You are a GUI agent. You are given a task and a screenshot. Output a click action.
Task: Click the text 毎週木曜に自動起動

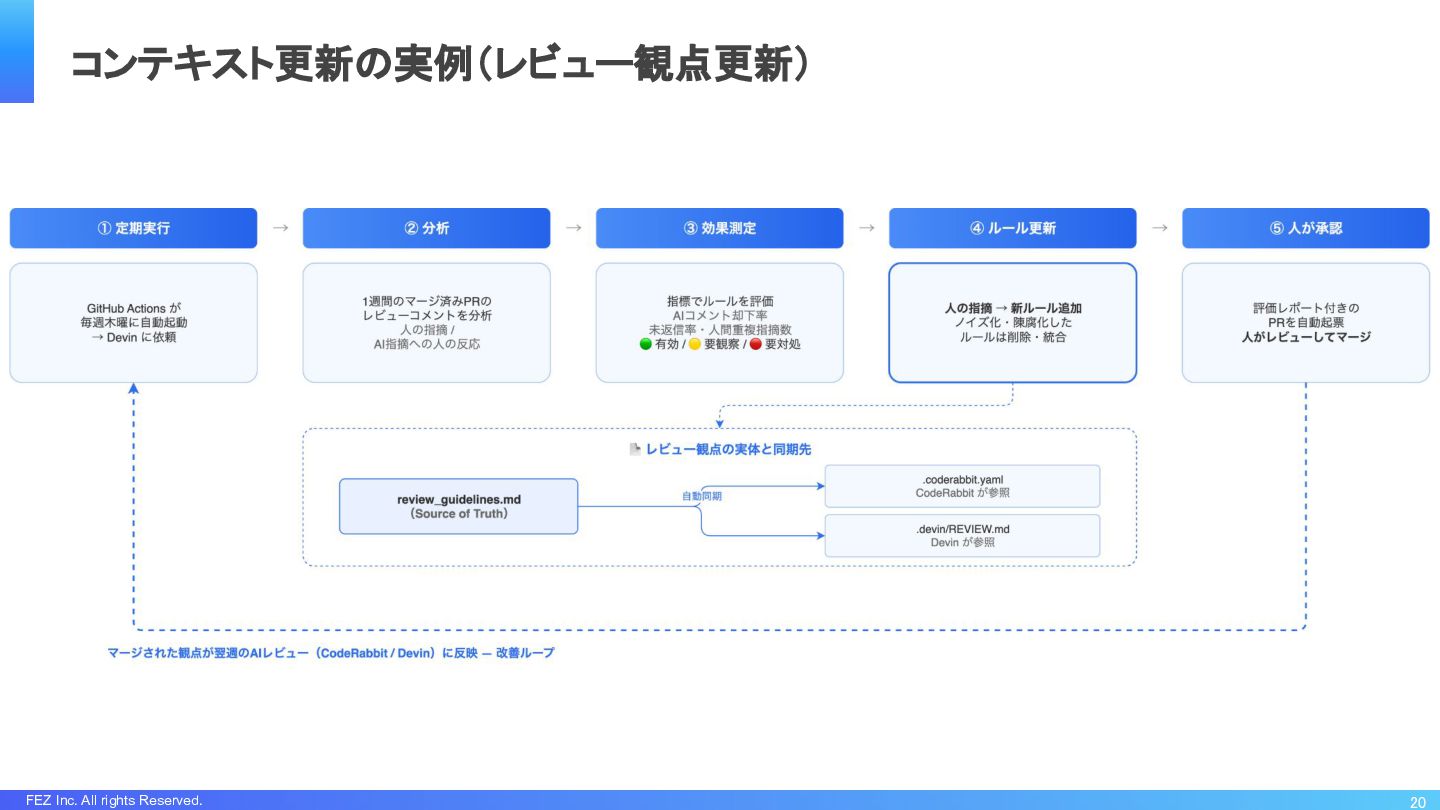[x=134, y=323]
